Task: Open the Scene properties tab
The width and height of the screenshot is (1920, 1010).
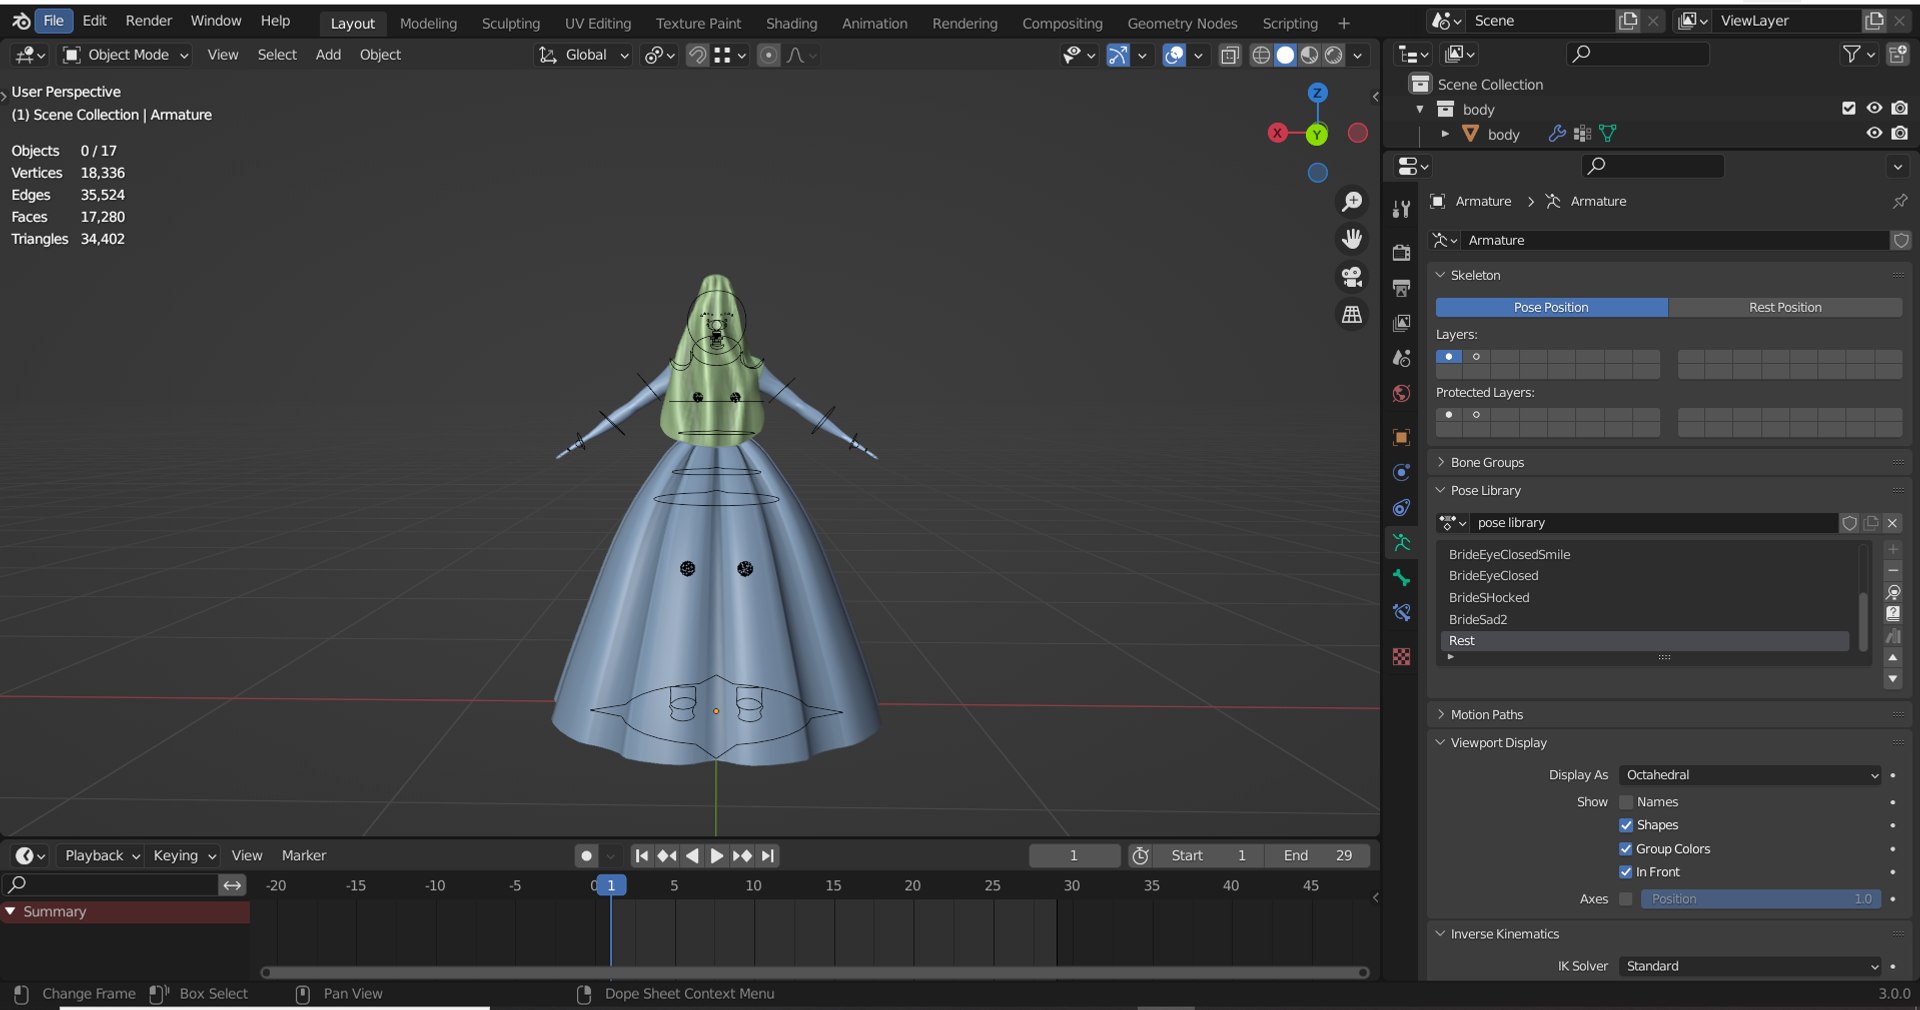Action: click(1401, 358)
